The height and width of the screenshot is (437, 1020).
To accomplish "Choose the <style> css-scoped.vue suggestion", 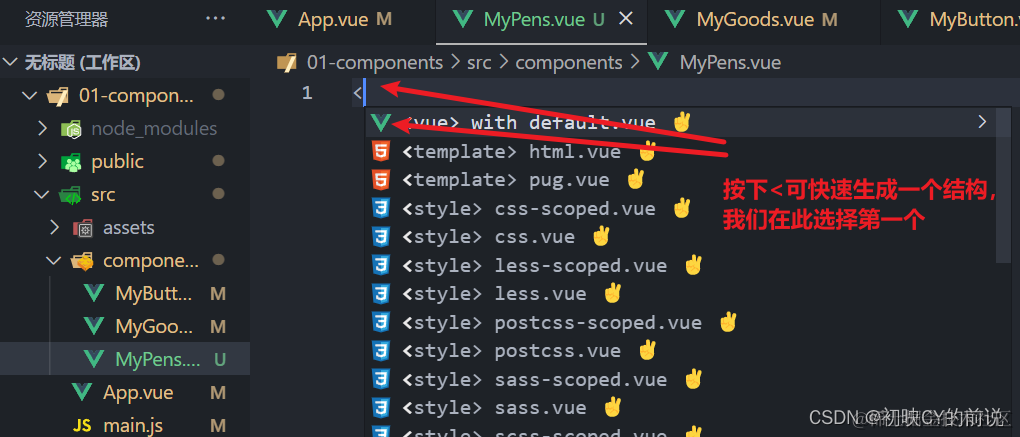I will 679,208.
